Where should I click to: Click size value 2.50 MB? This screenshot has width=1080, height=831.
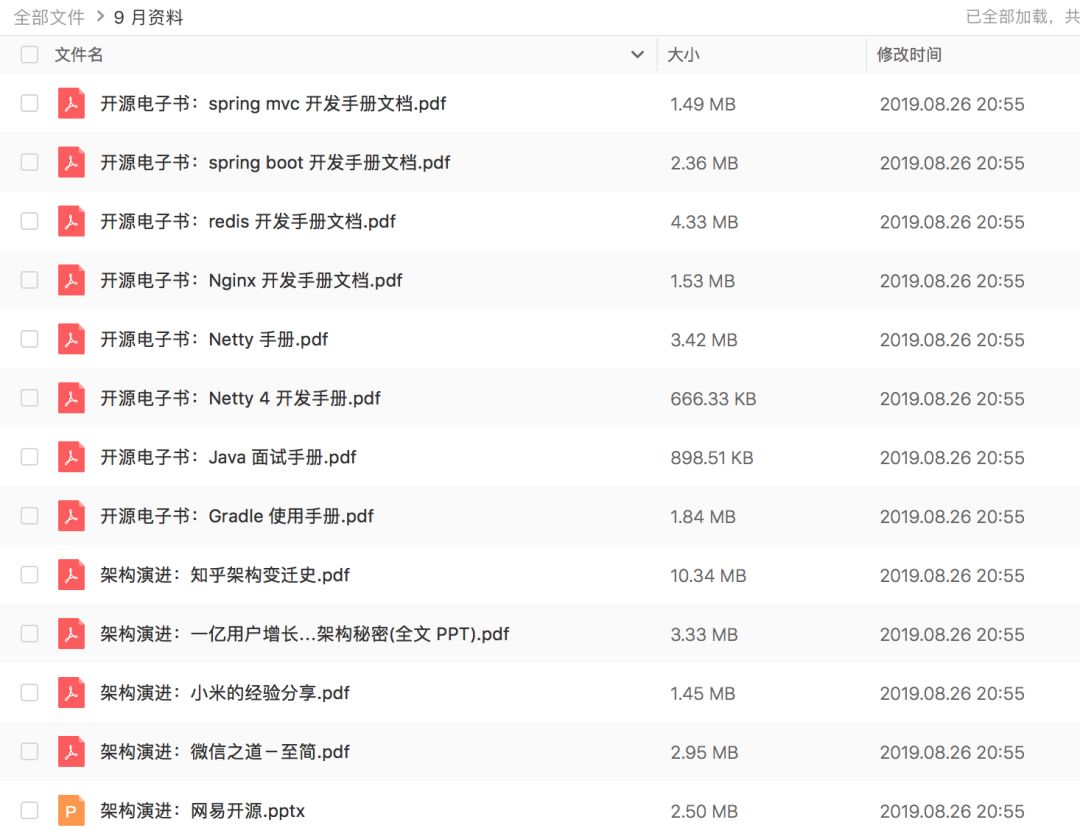pyautogui.click(x=704, y=811)
